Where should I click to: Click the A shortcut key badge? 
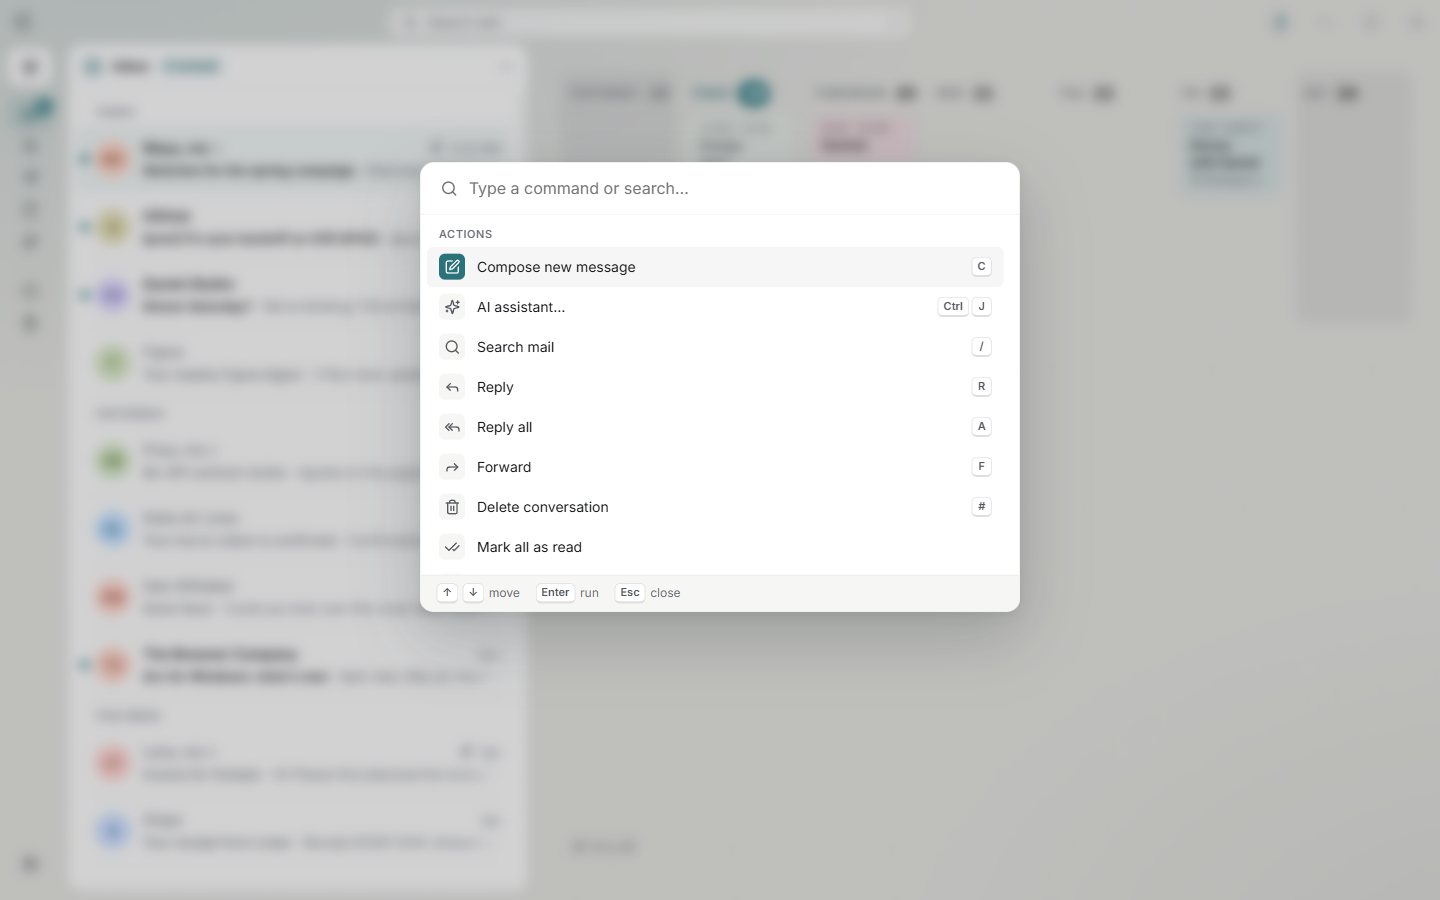981,427
